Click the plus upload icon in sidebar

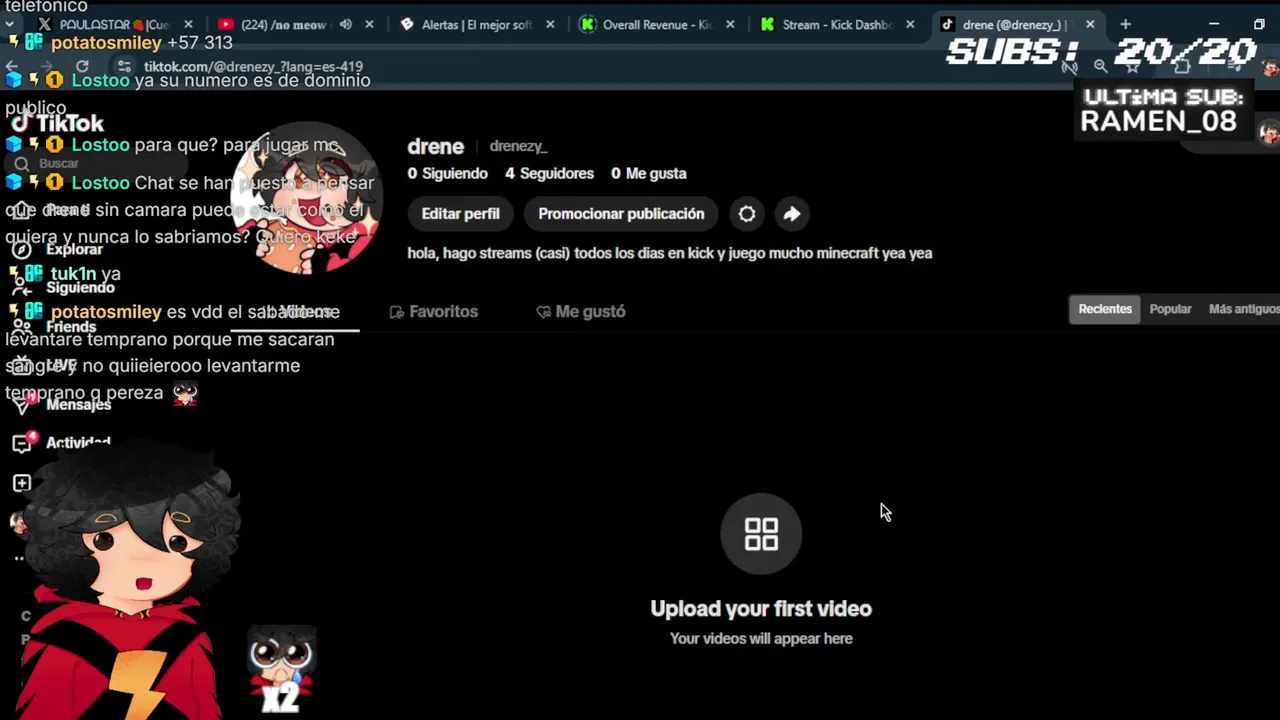[x=22, y=483]
